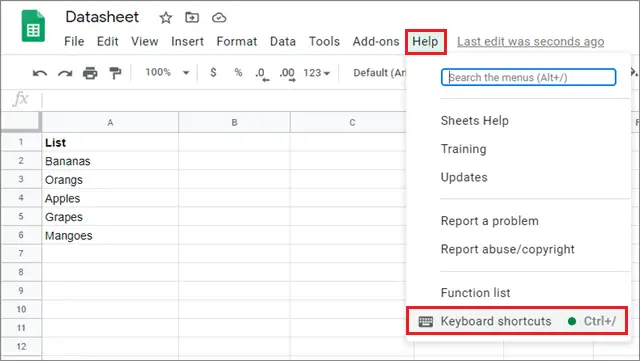Open the Edit menu
The width and height of the screenshot is (640, 361).
click(107, 41)
